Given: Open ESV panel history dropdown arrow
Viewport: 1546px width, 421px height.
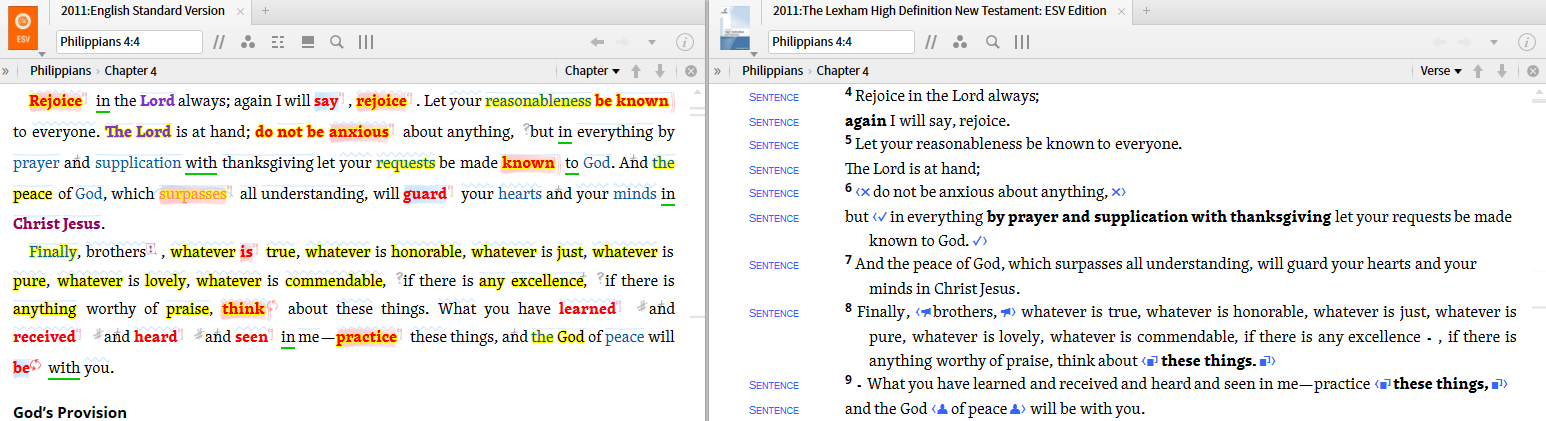Looking at the screenshot, I should [652, 42].
